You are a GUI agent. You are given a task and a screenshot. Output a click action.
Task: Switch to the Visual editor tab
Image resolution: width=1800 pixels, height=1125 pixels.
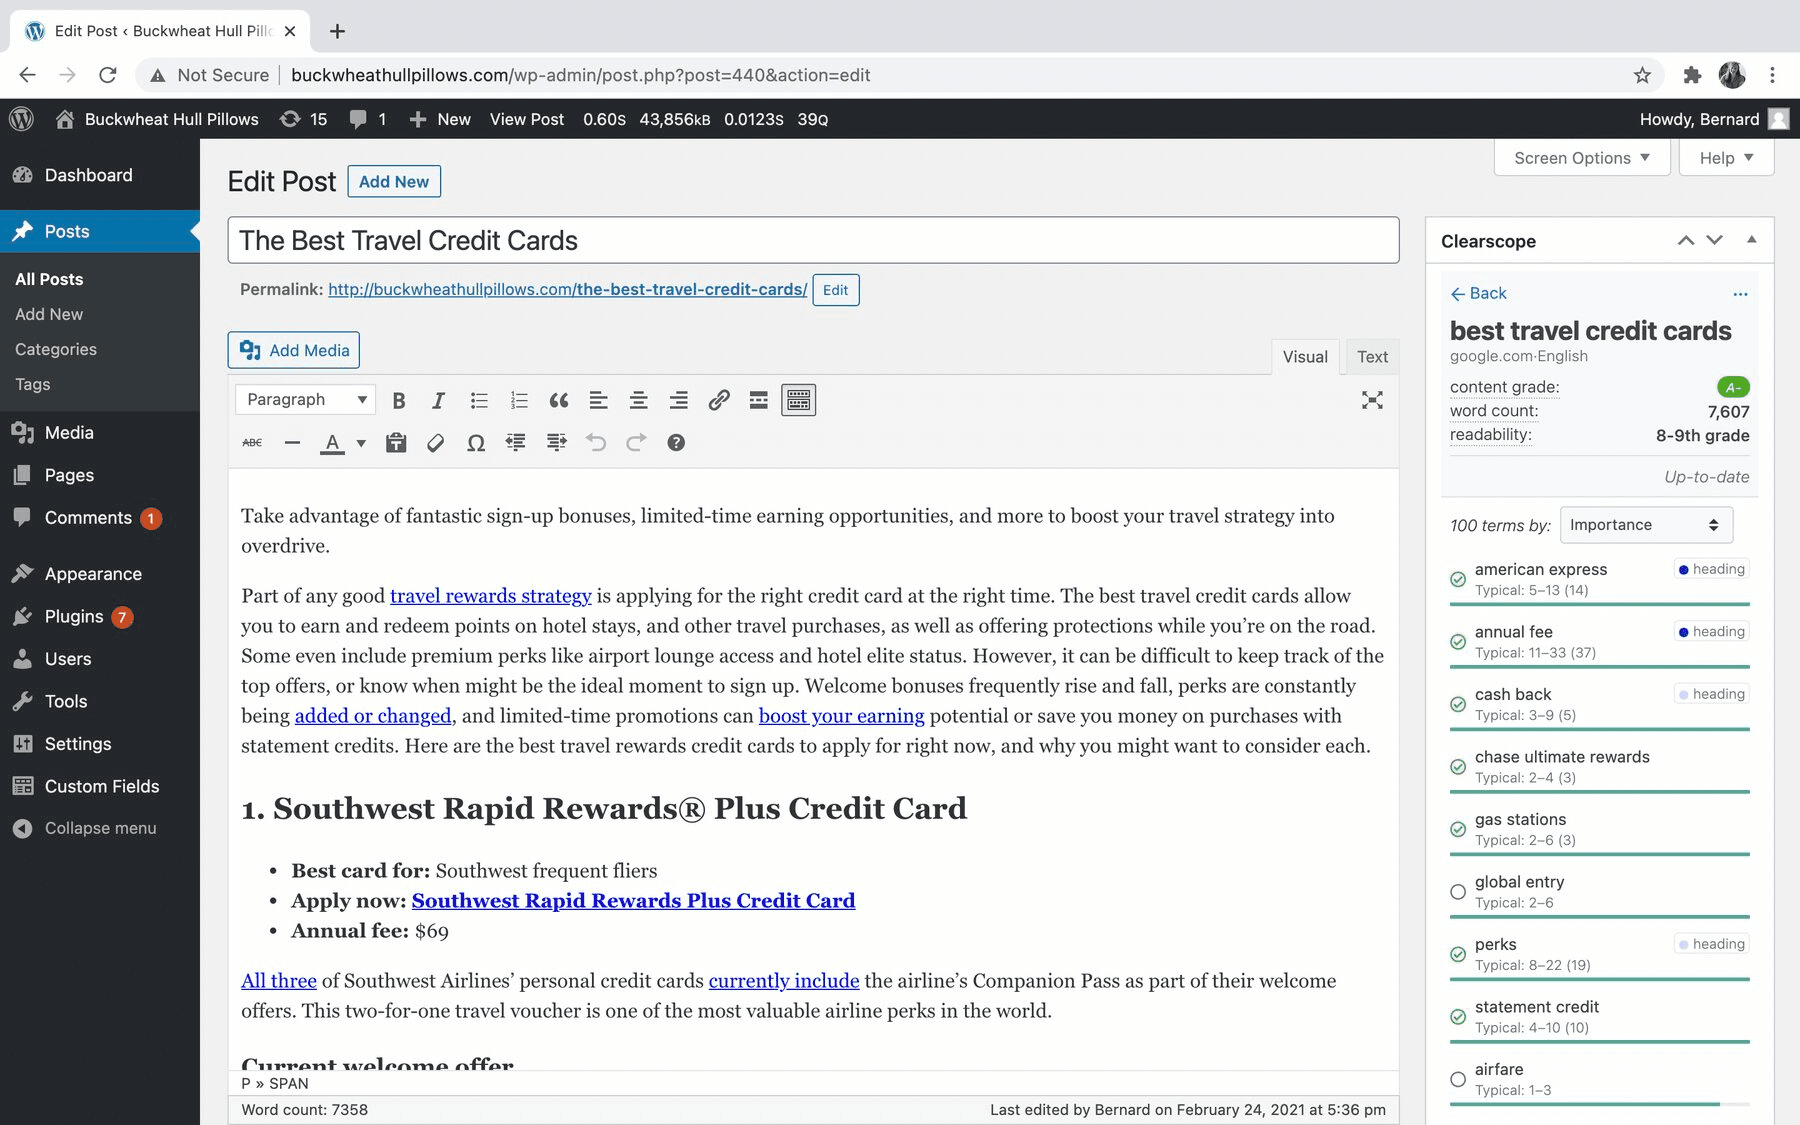[x=1305, y=357]
